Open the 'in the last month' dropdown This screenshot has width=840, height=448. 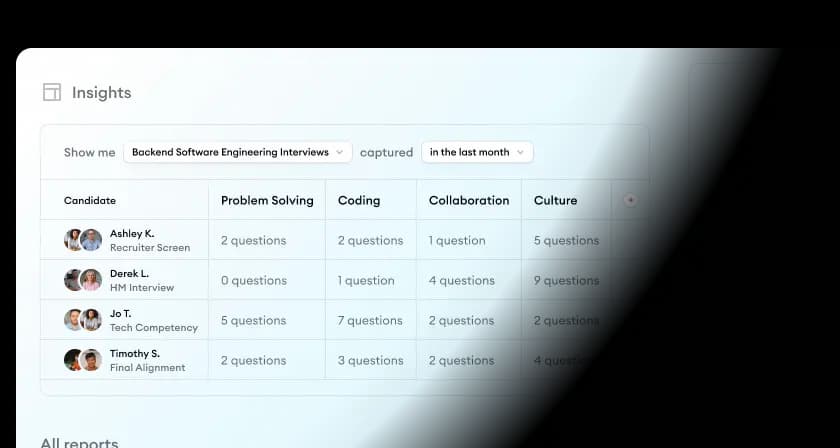tap(477, 152)
